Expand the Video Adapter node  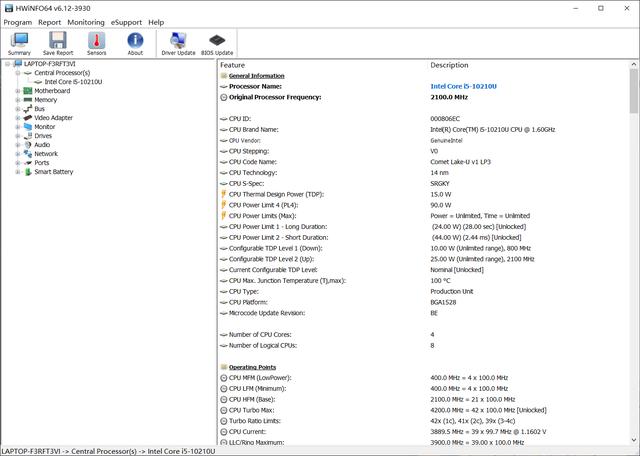point(18,118)
